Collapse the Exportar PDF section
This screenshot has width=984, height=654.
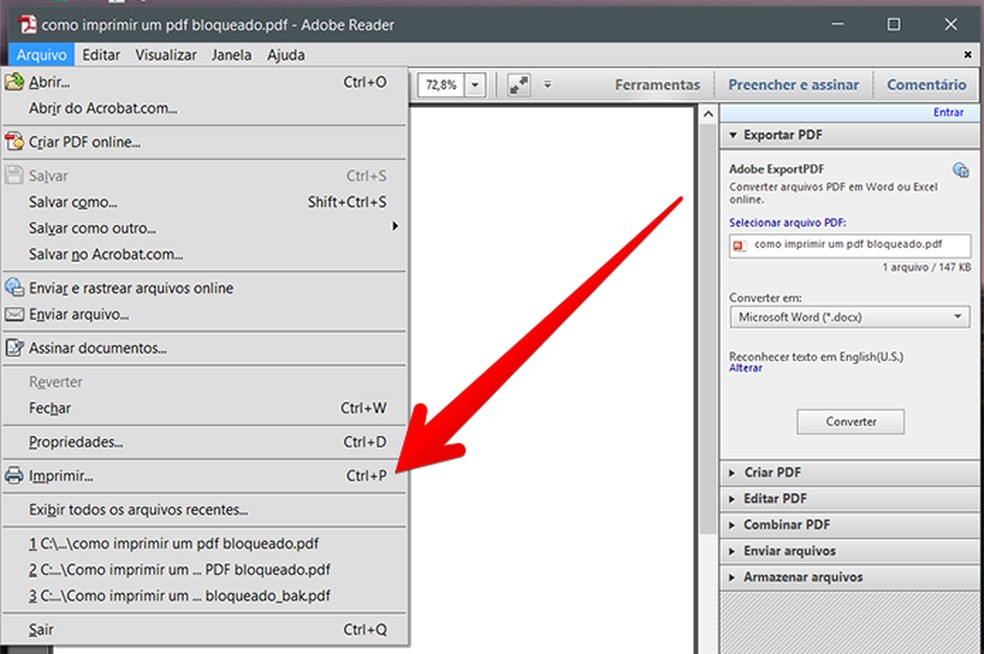click(x=782, y=134)
